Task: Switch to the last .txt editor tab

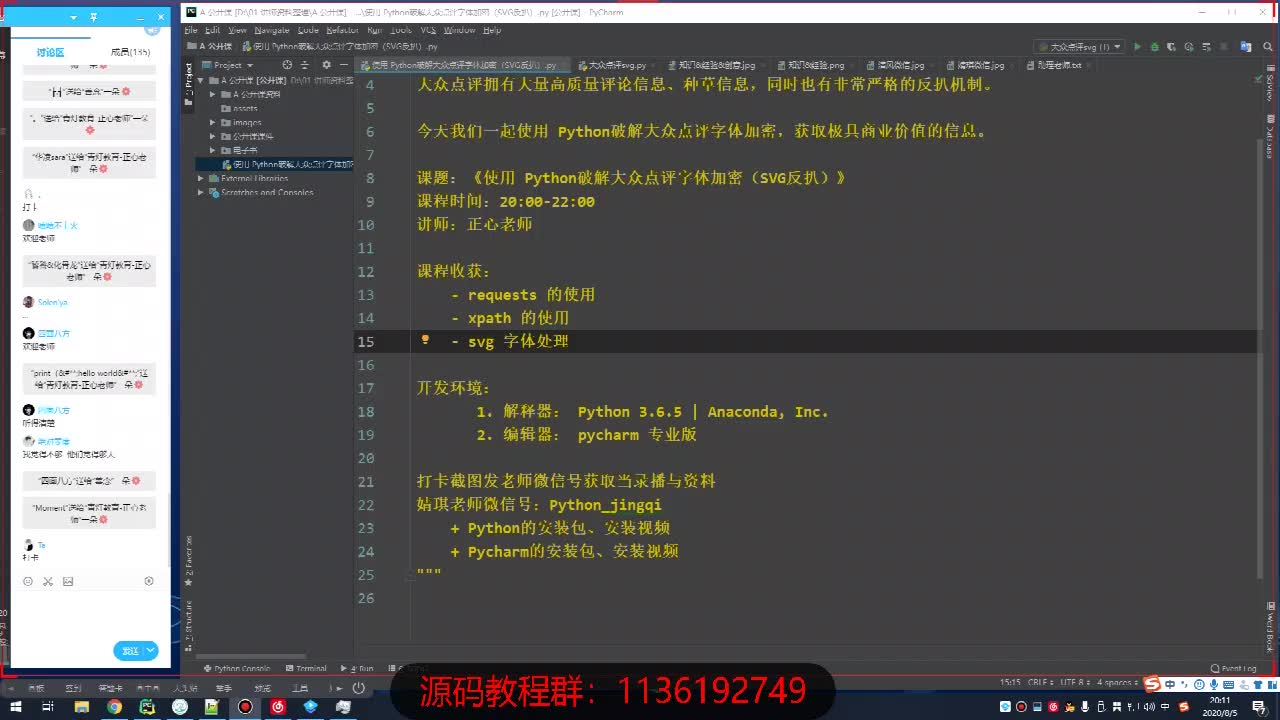Action: coord(1058,65)
